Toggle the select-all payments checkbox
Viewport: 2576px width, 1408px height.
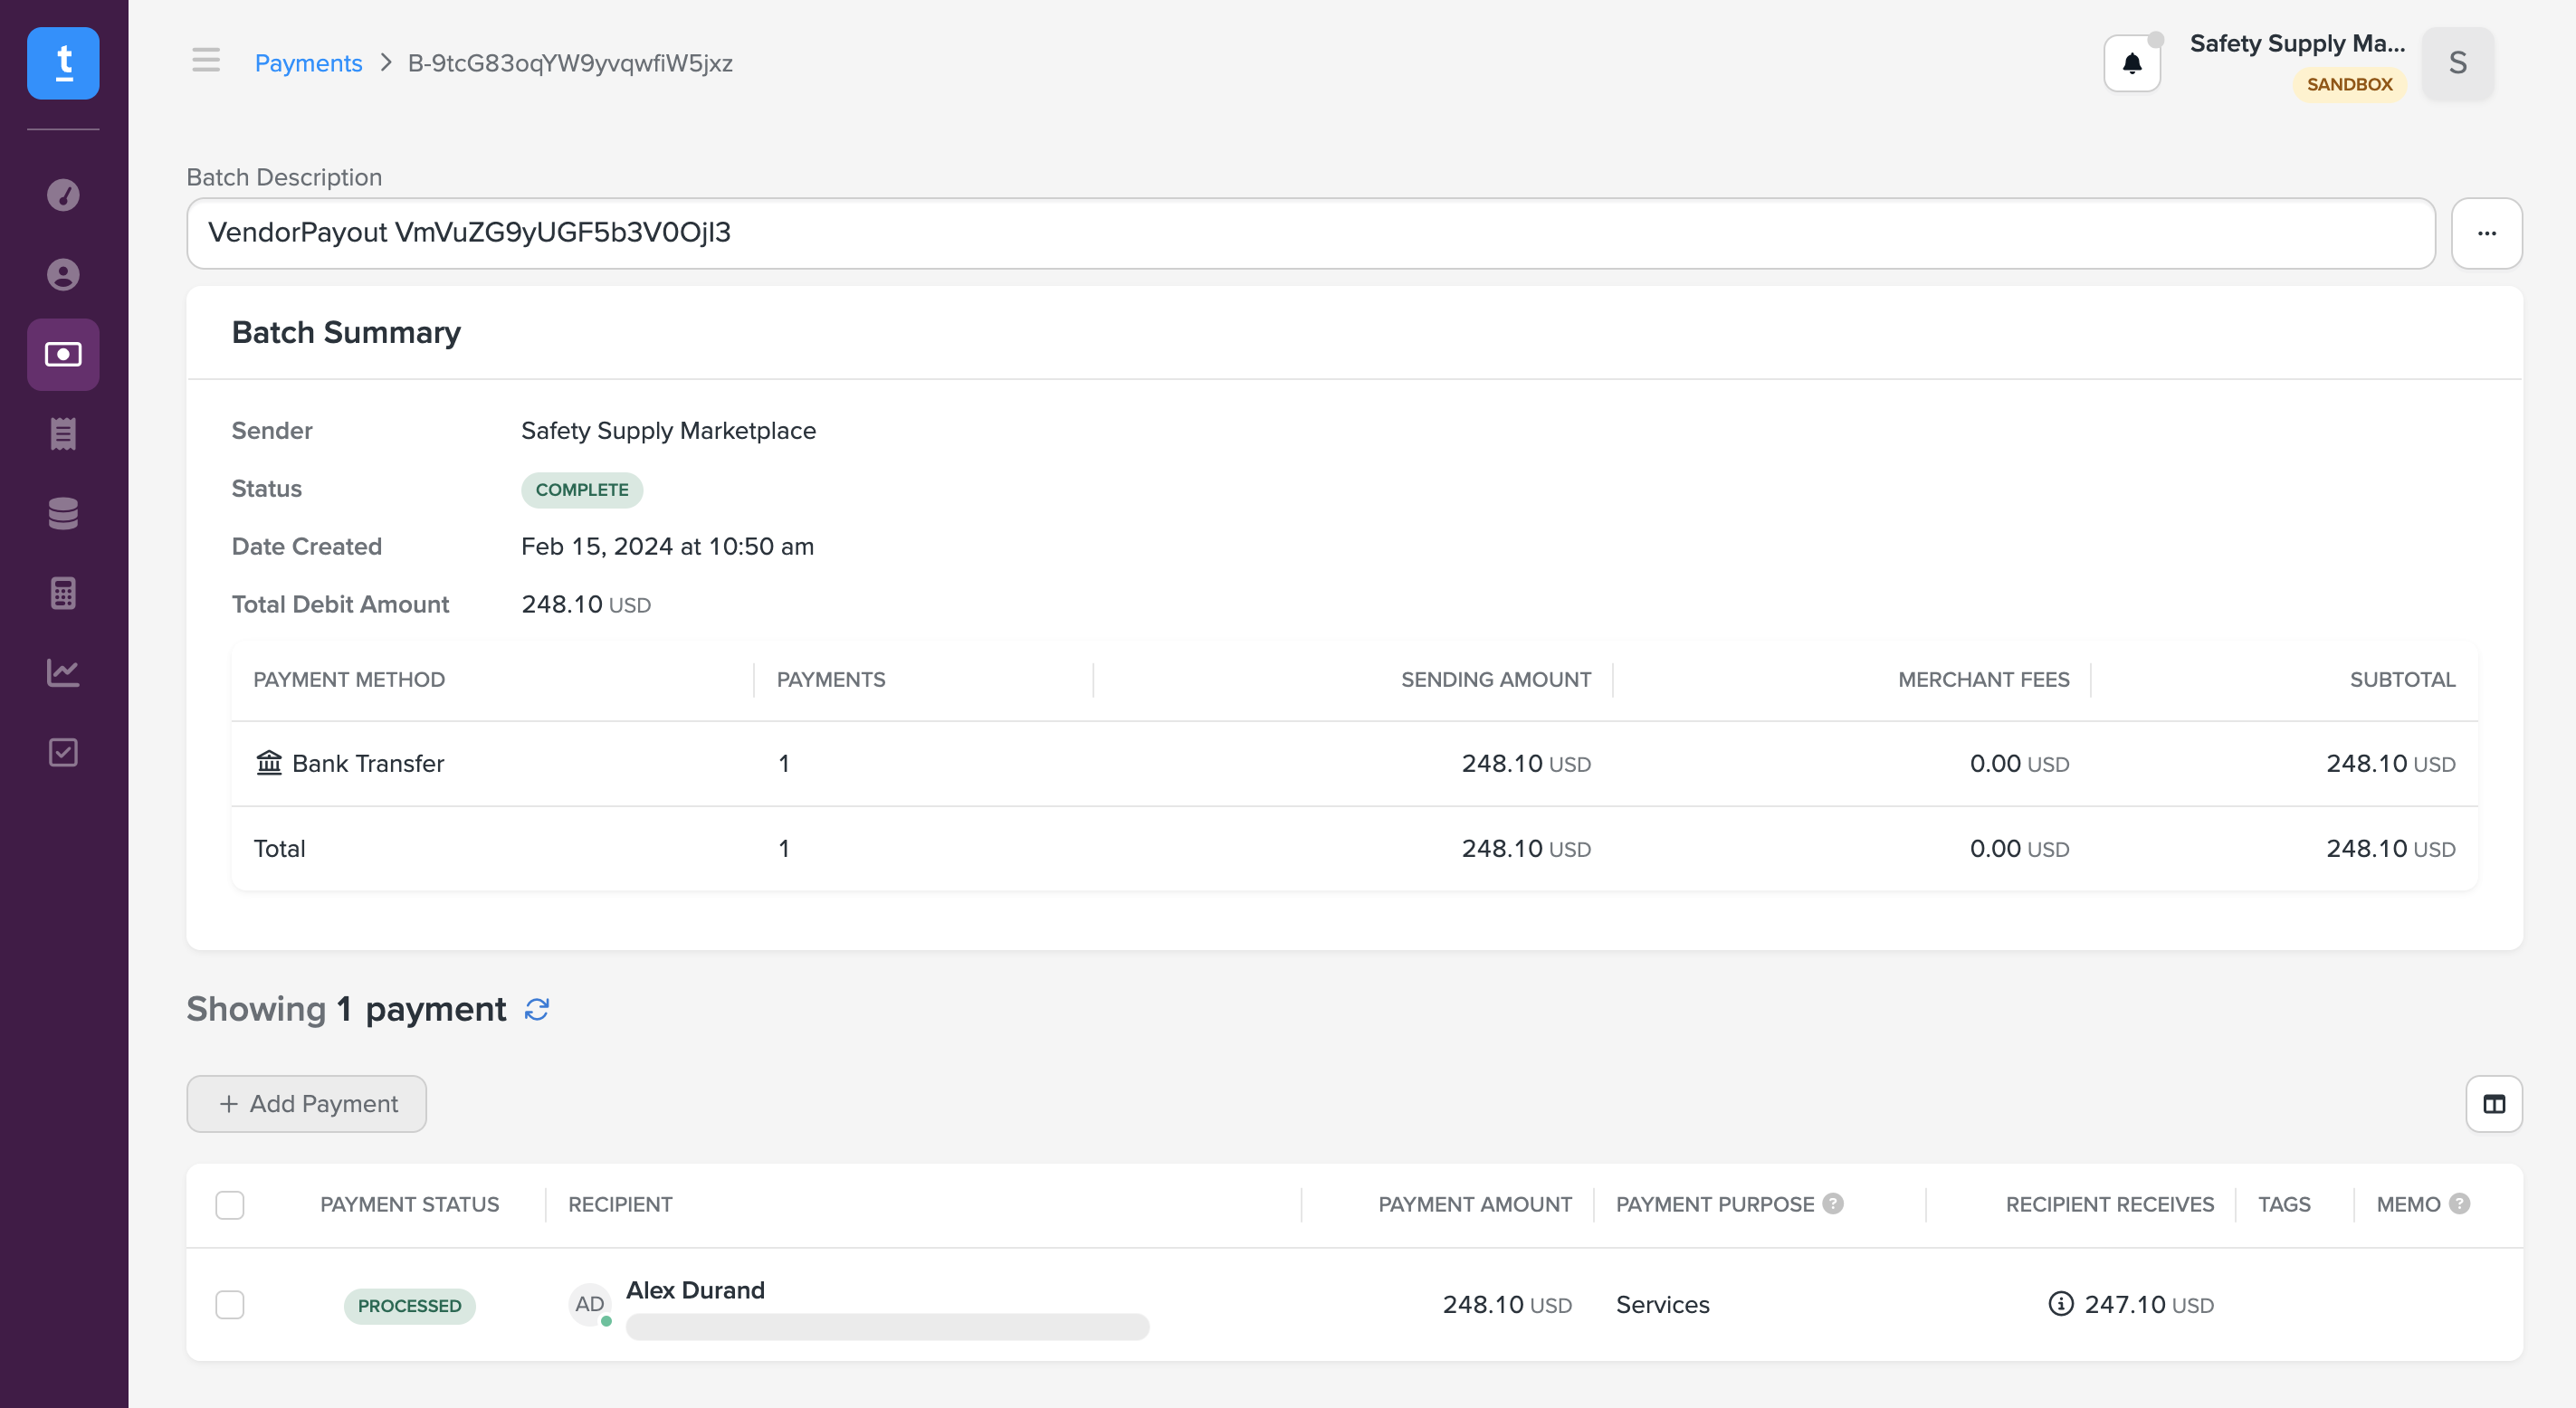click(230, 1205)
